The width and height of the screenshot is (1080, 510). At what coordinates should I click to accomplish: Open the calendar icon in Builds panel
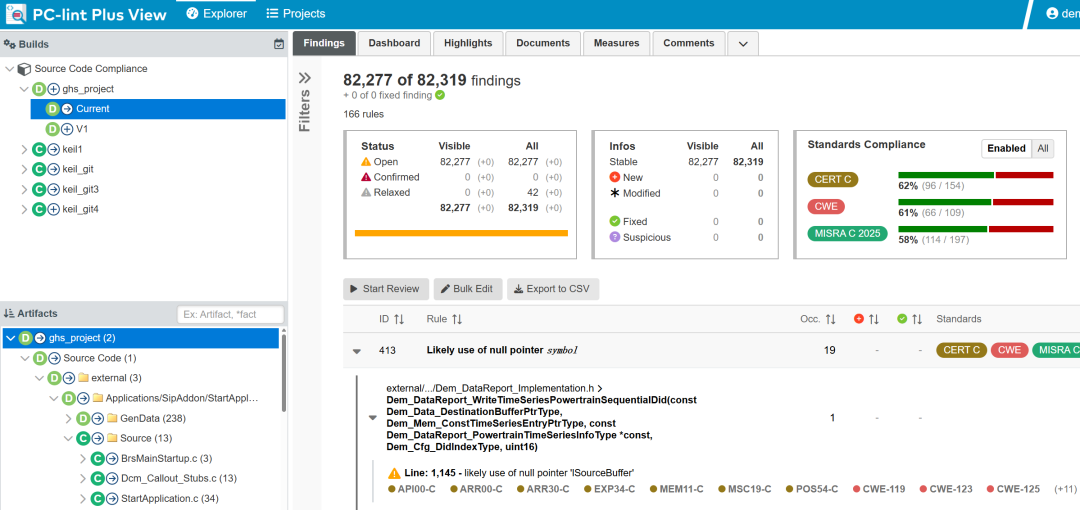pos(278,44)
